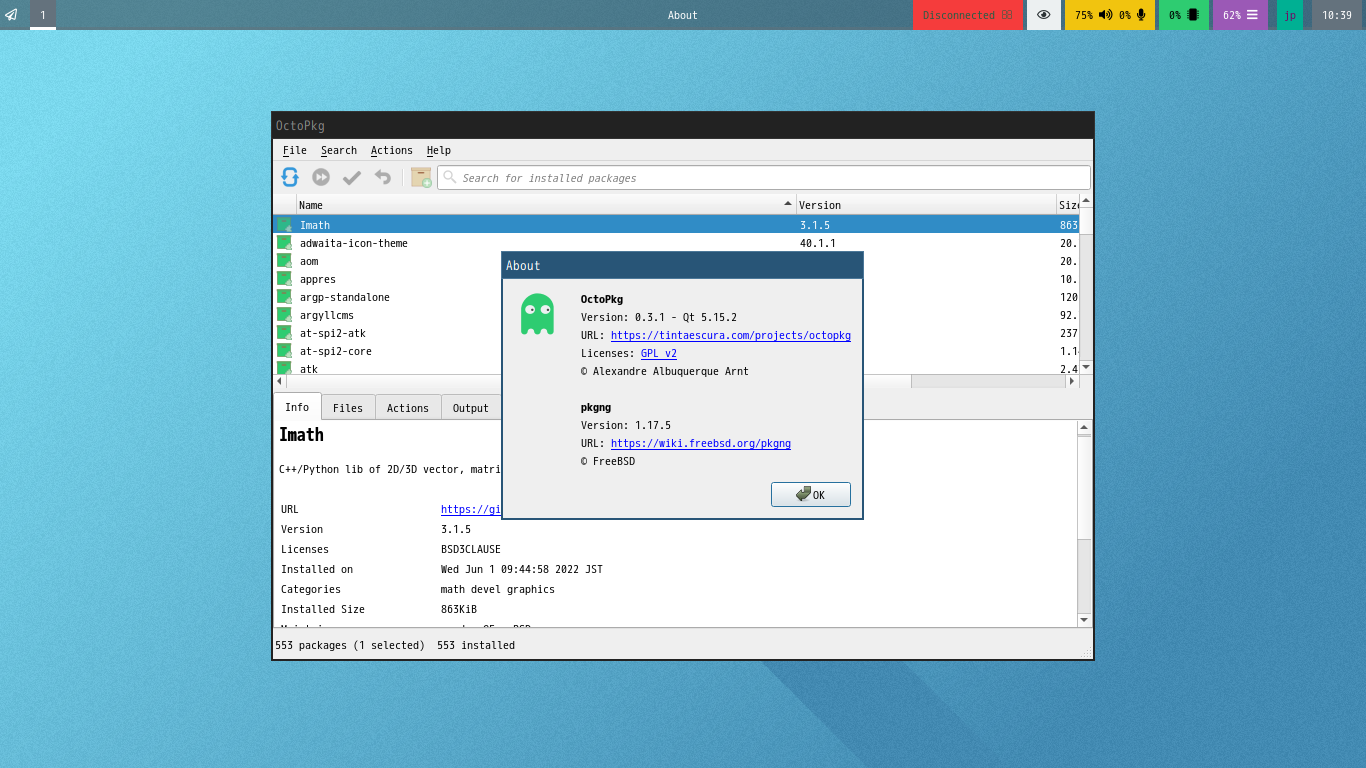Open the Help menu
This screenshot has height=768, width=1366.
pyautogui.click(x=439, y=150)
